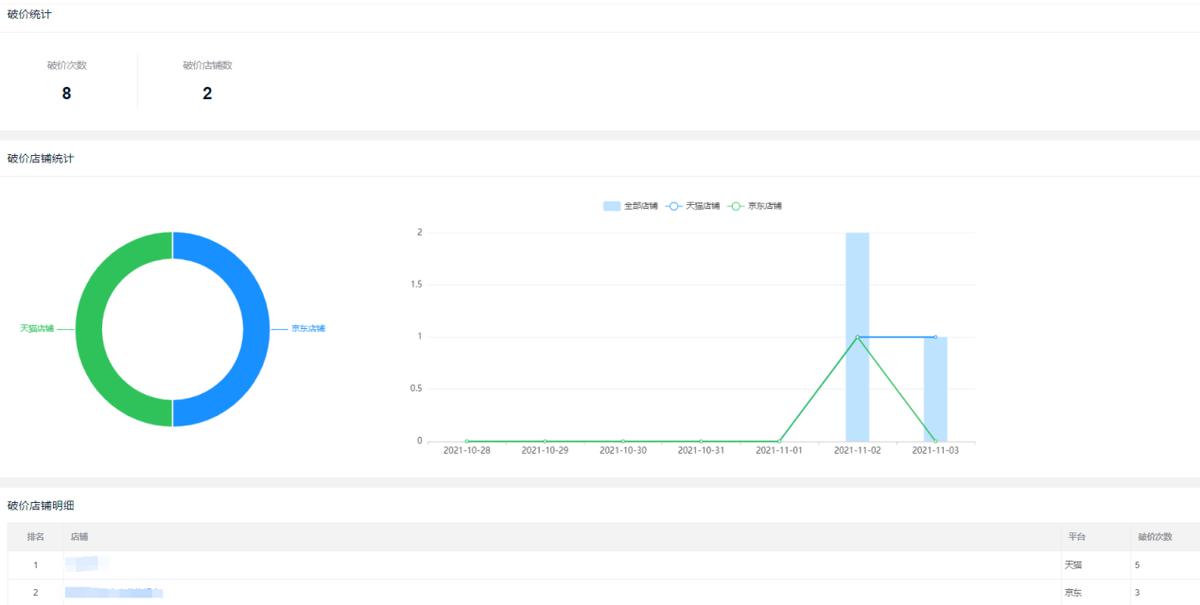Click the green line point at 2021-11-03

point(935,441)
